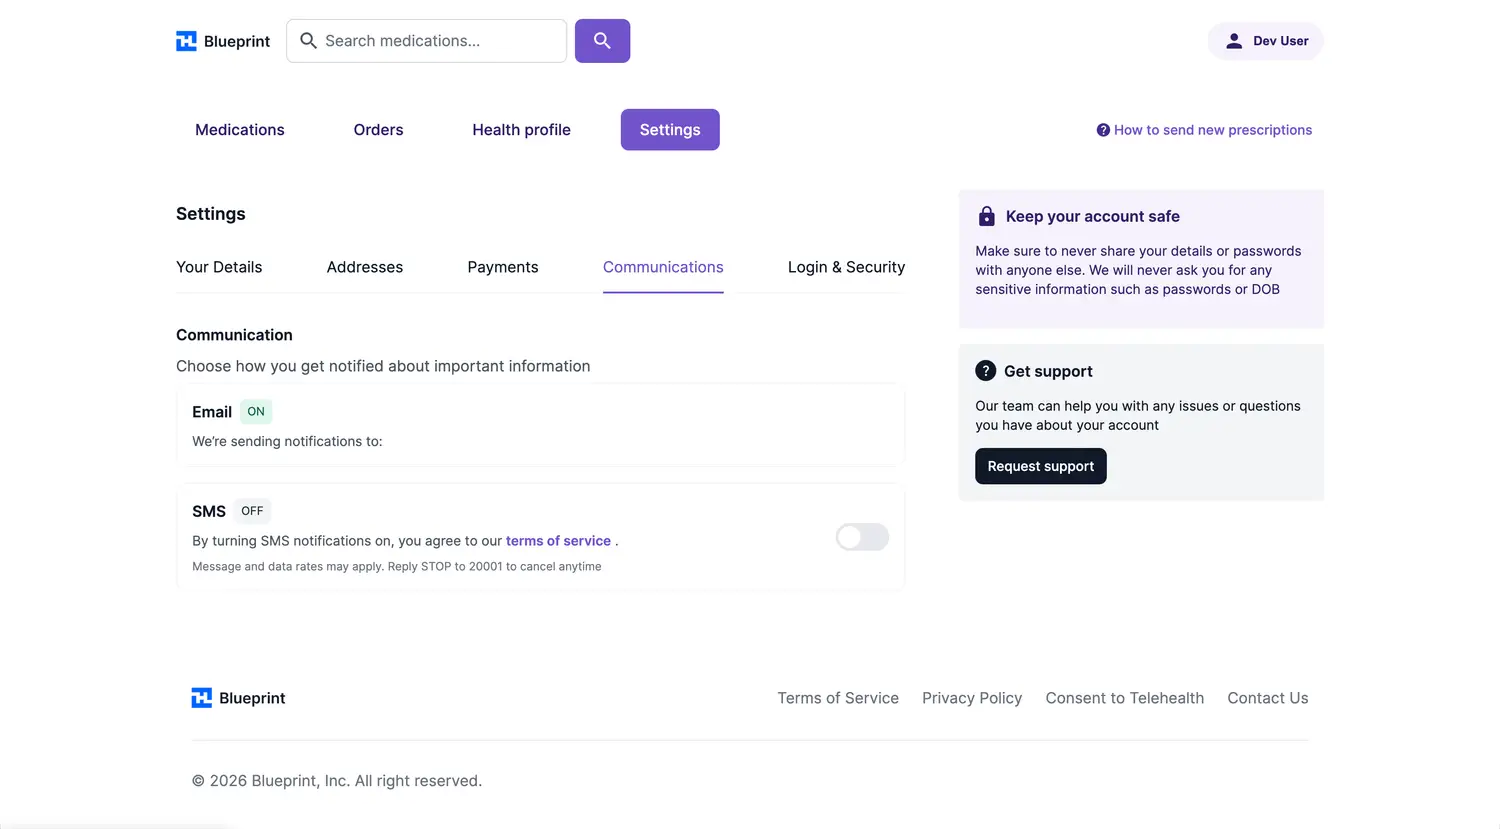Click the purple search magnifier button
Screen dimensions: 1500x829
[602, 41]
